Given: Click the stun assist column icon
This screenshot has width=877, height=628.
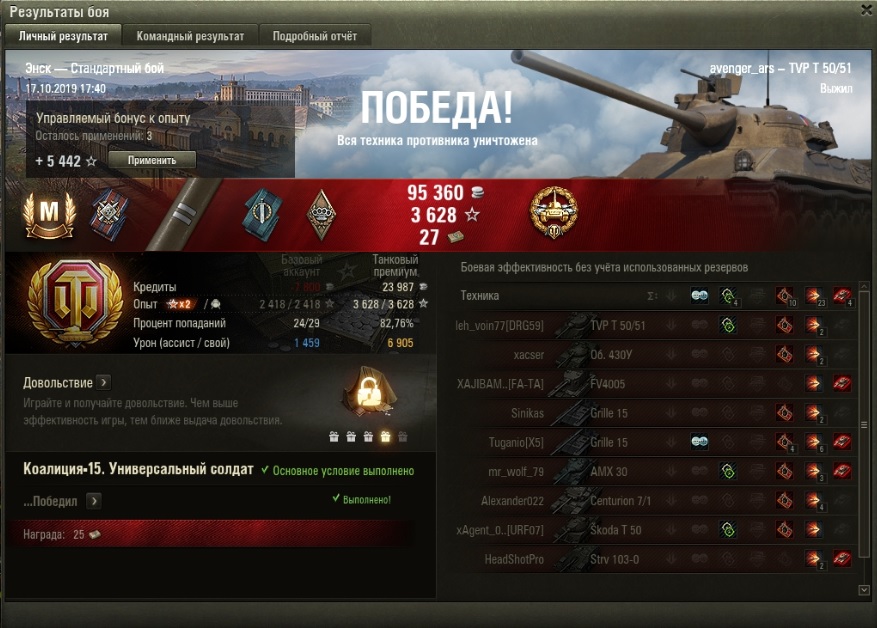Looking at the screenshot, I should tap(756, 295).
